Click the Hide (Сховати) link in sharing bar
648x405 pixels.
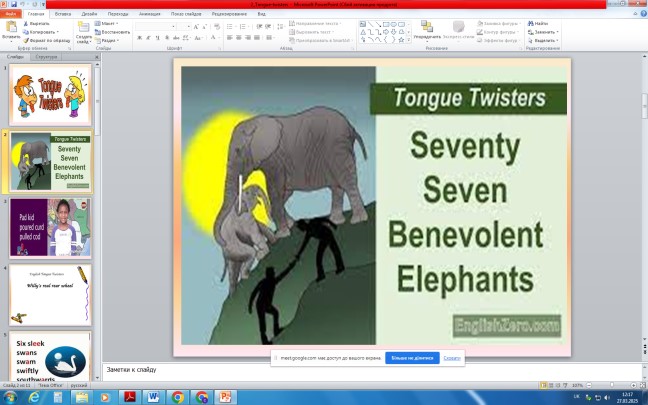(452, 357)
